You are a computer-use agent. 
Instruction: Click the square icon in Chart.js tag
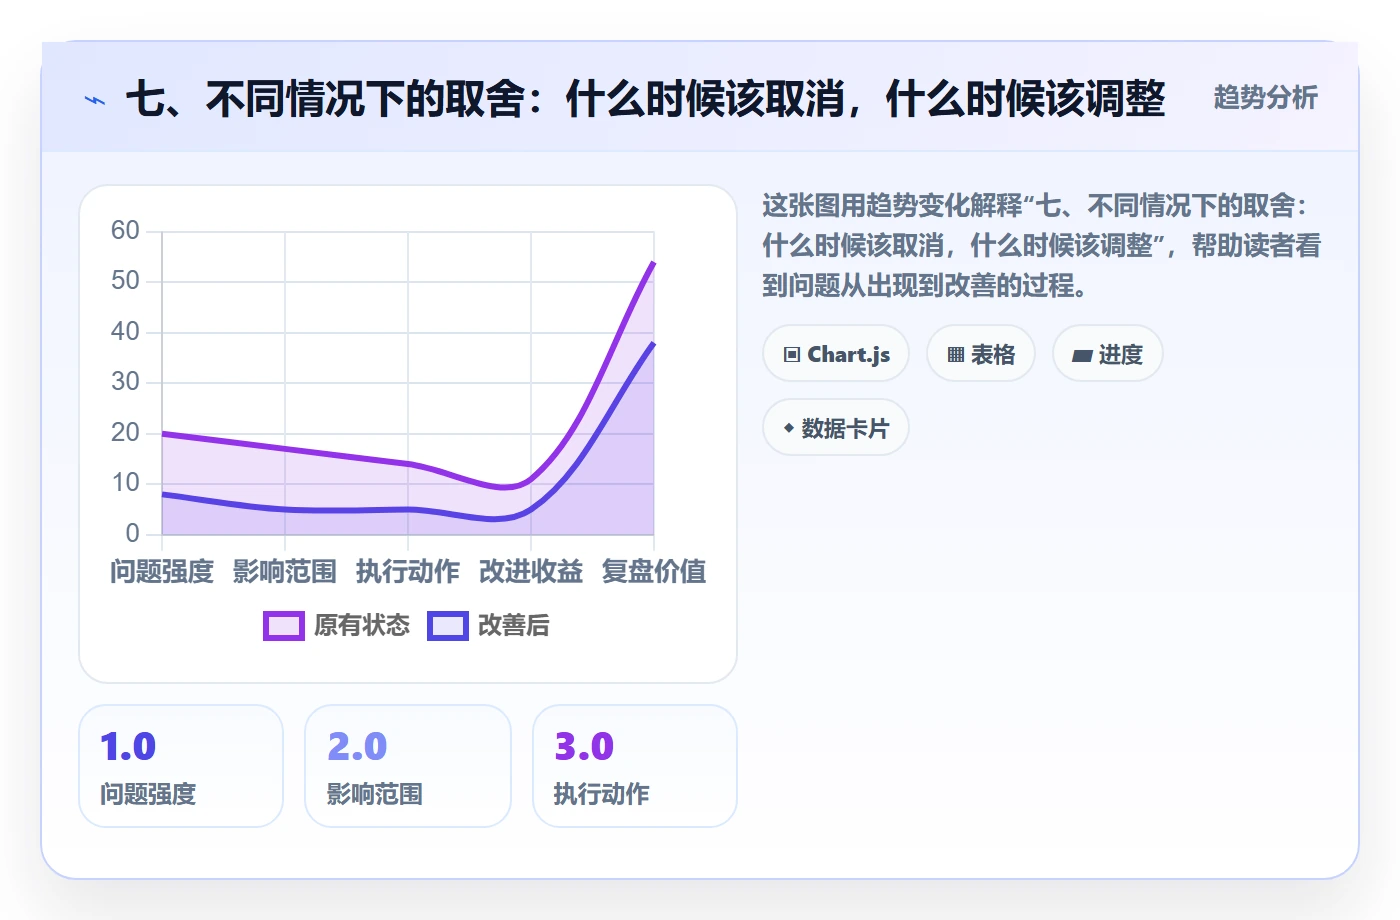coord(792,355)
